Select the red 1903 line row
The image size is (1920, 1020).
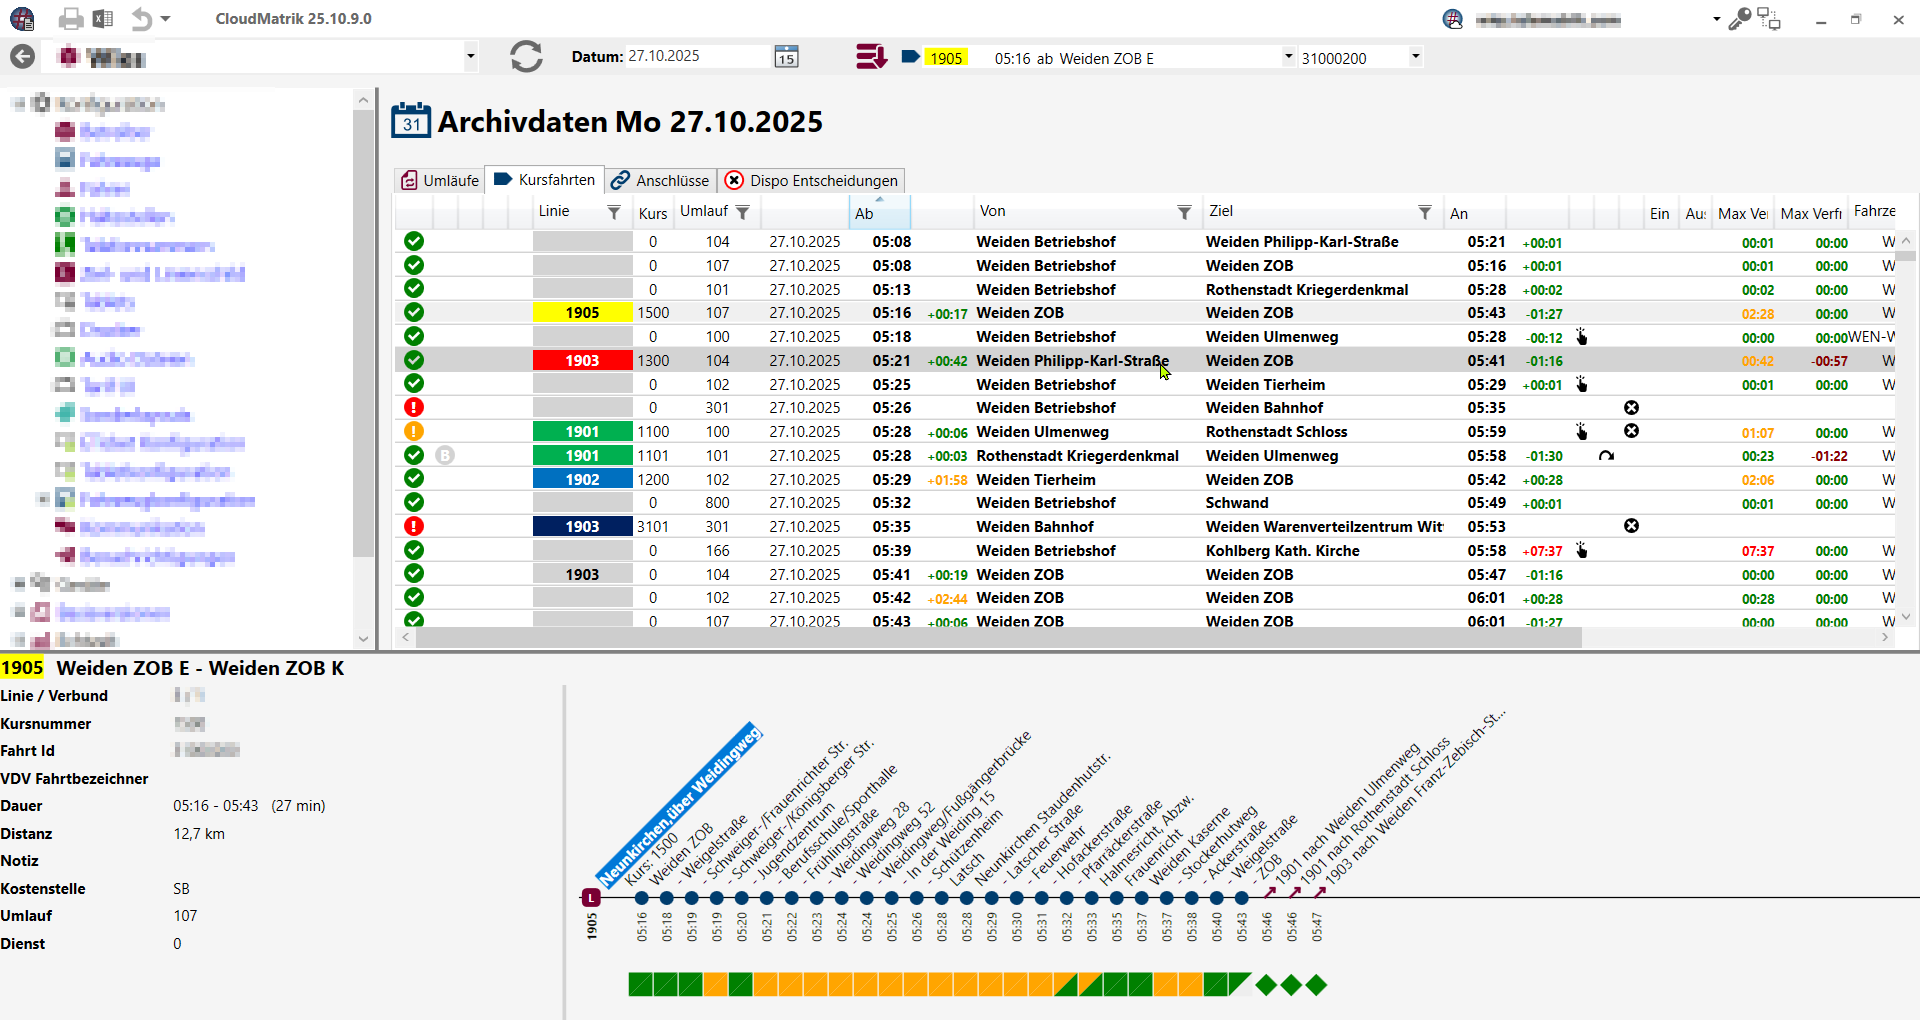click(582, 361)
